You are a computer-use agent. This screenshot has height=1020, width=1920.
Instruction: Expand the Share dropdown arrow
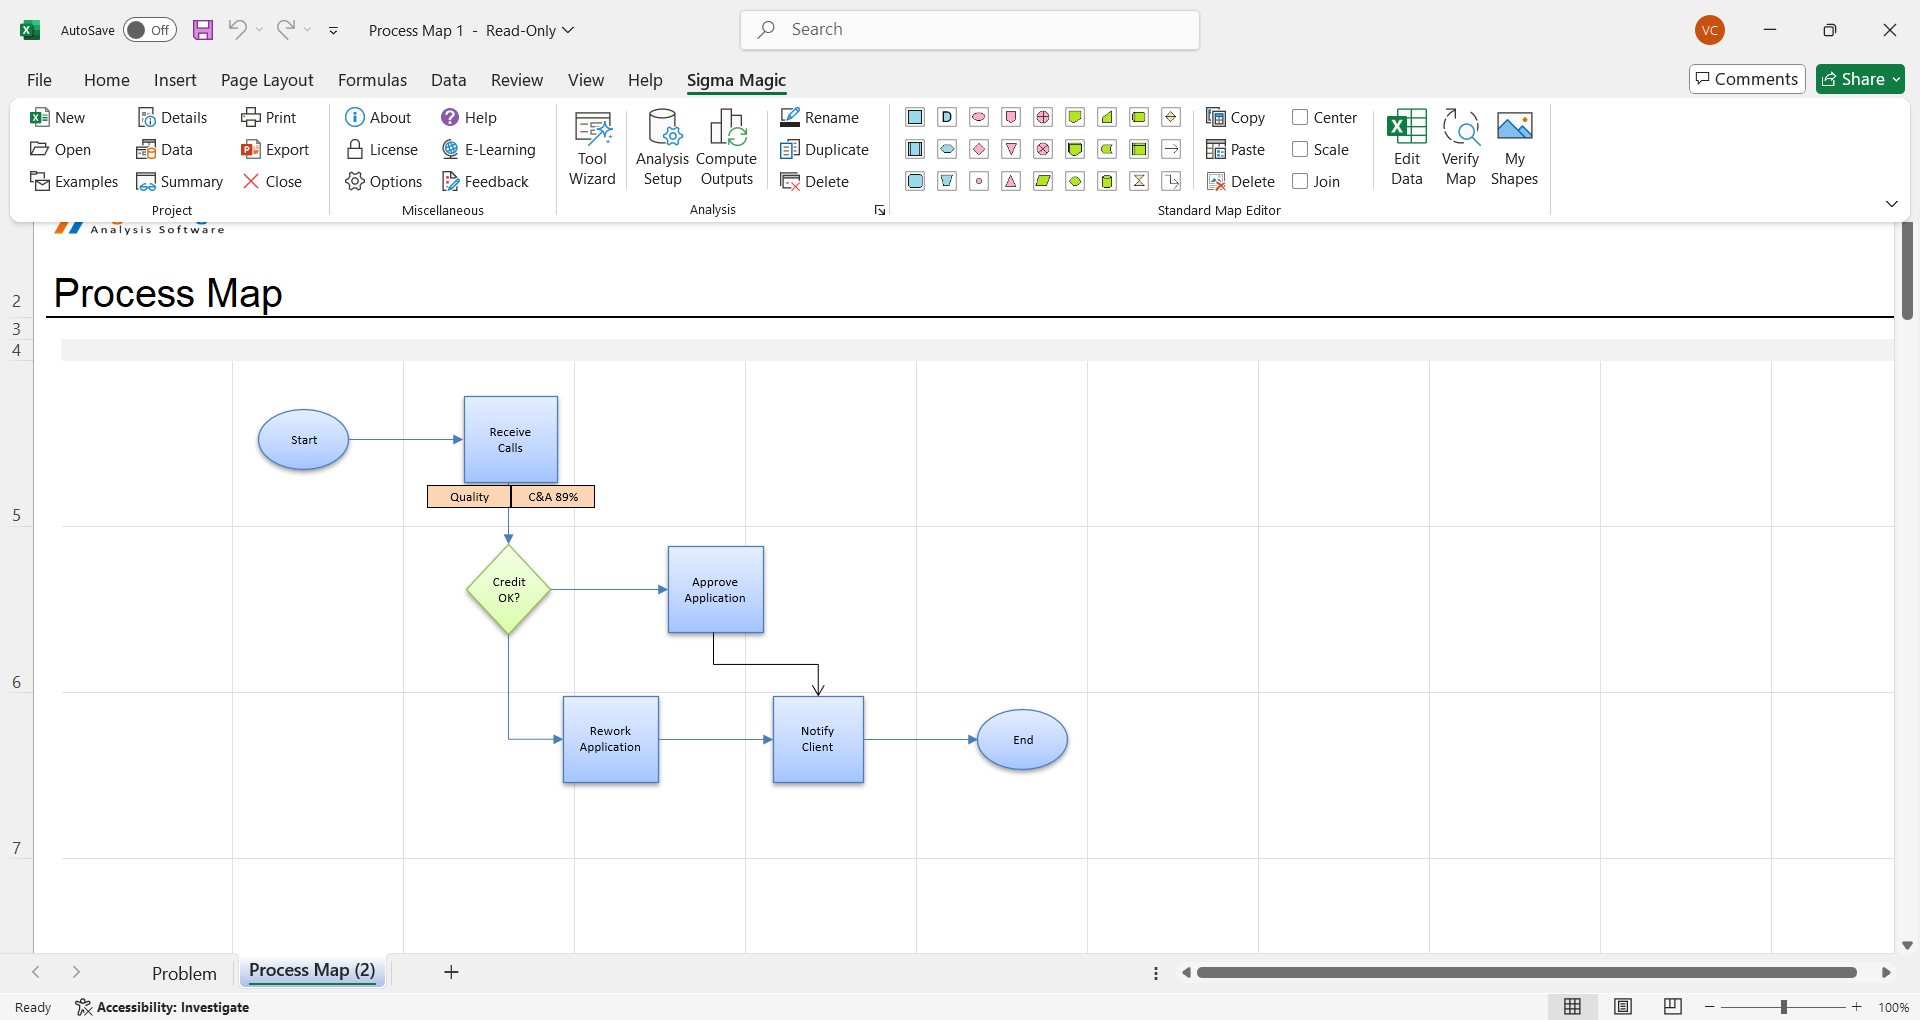click(x=1896, y=80)
